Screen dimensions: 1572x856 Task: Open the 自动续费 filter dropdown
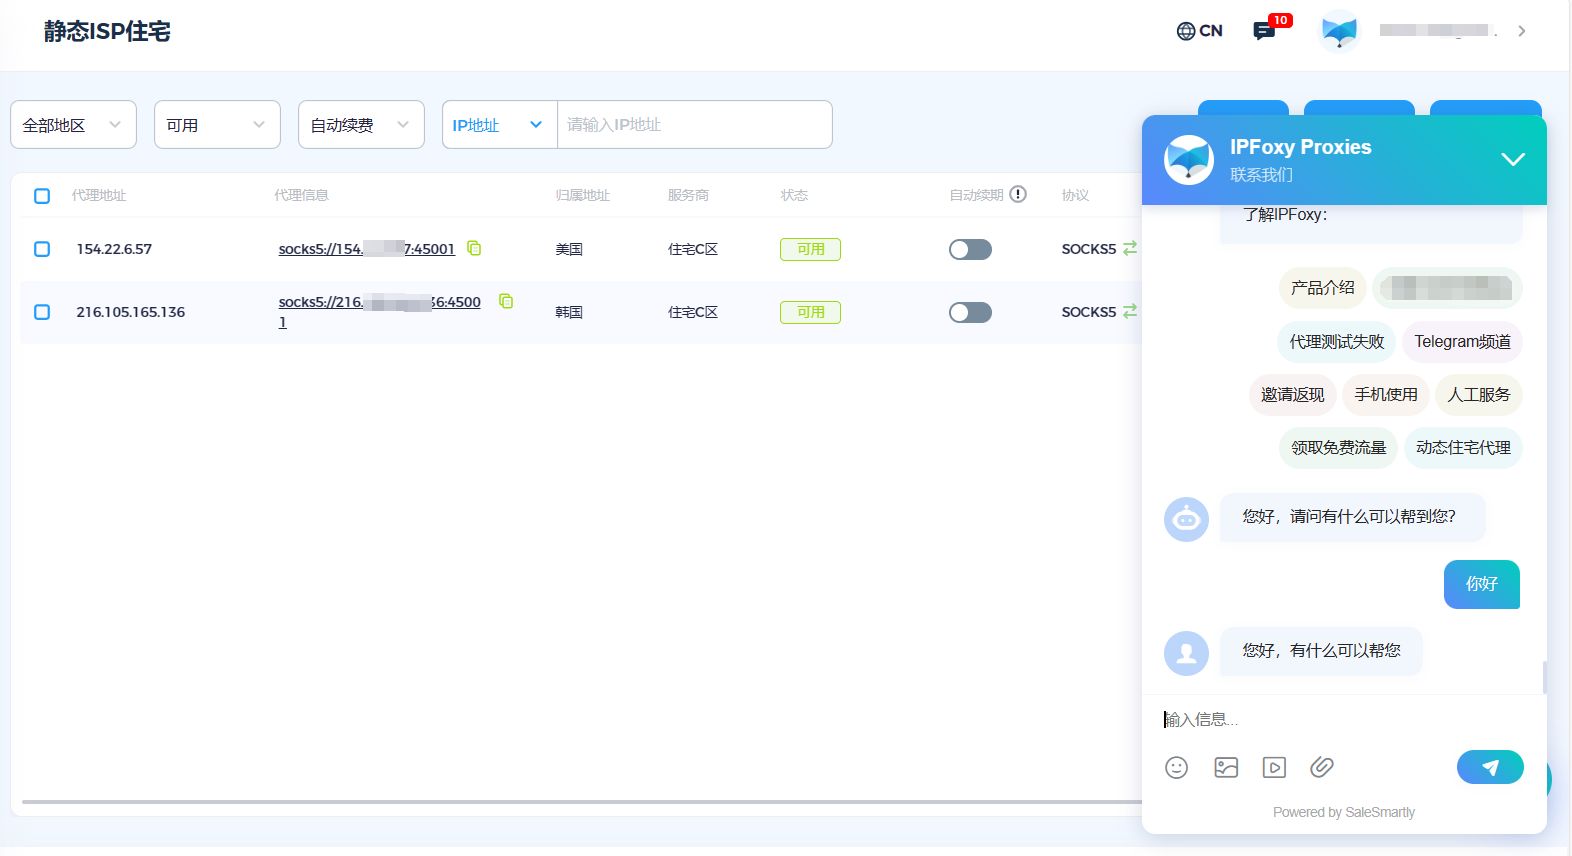click(361, 125)
